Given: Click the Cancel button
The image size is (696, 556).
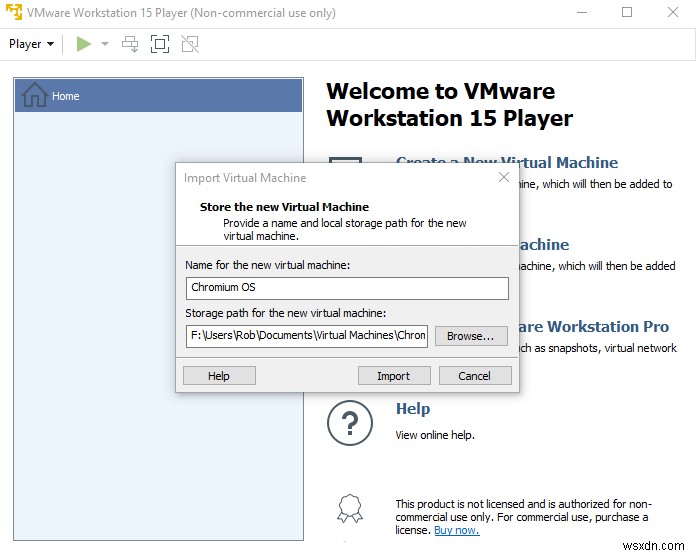Looking at the screenshot, I should [475, 376].
